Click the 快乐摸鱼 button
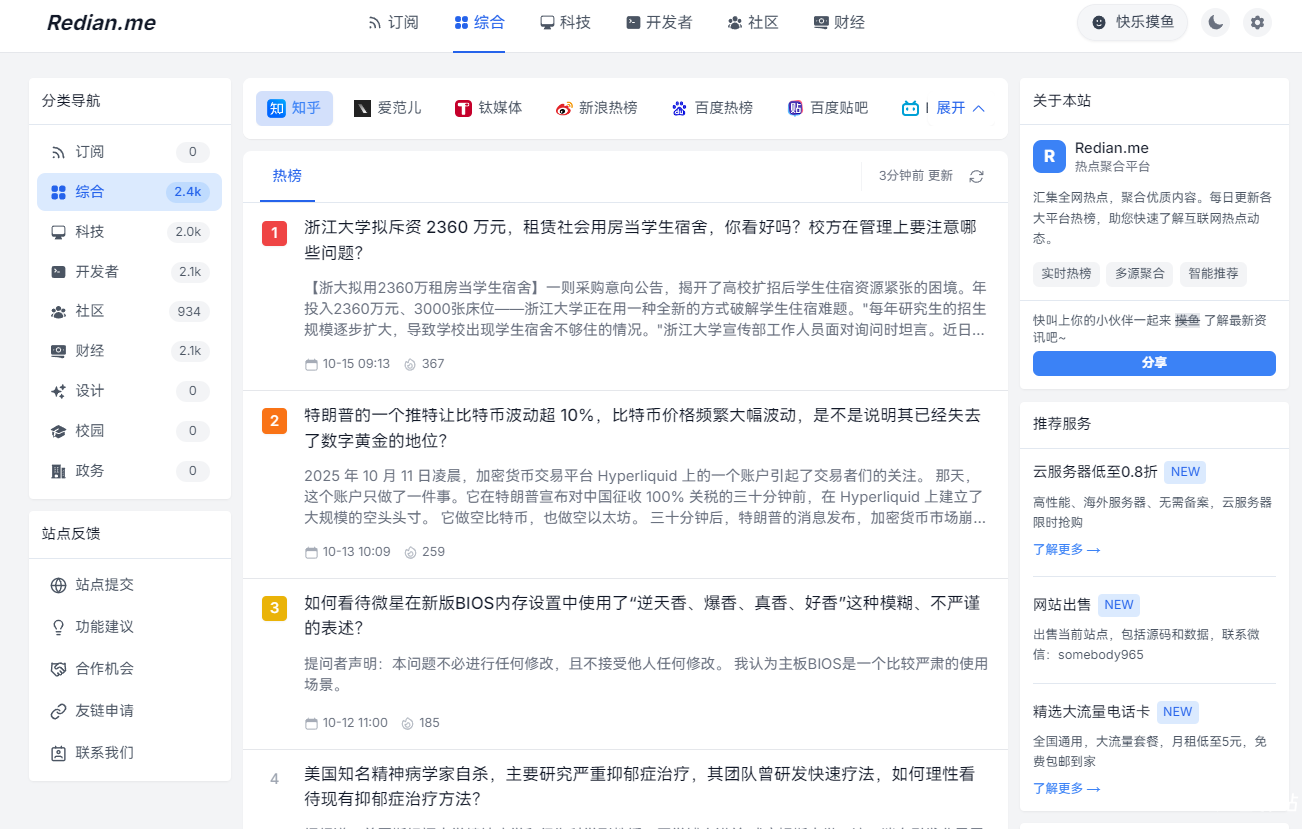1302x829 pixels. tap(1132, 22)
